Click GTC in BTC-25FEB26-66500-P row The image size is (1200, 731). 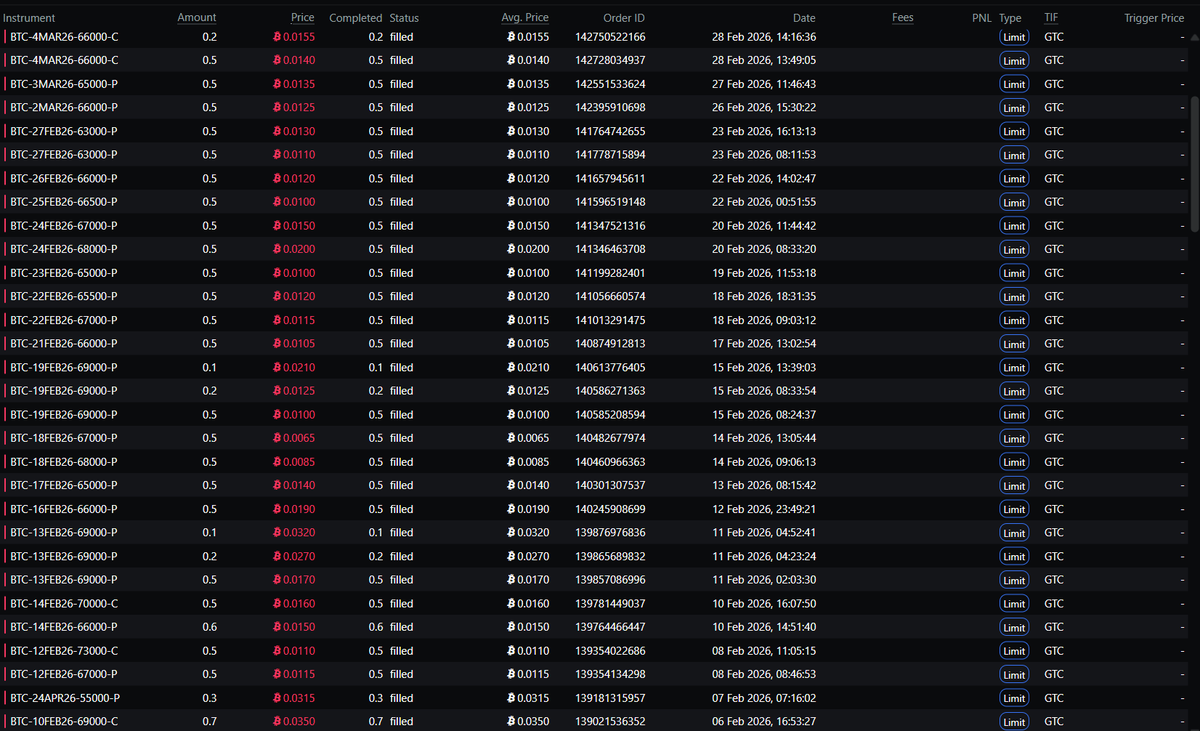(1054, 202)
